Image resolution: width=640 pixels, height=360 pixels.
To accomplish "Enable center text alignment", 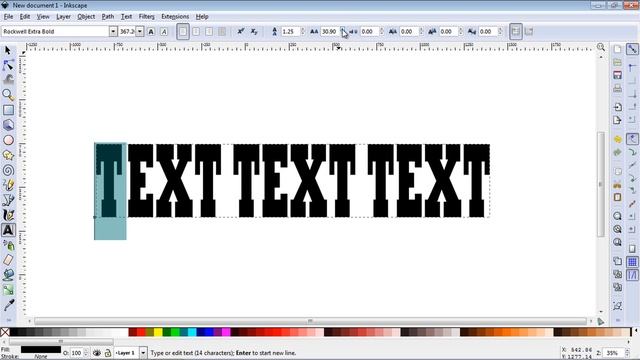I will click(x=196, y=31).
